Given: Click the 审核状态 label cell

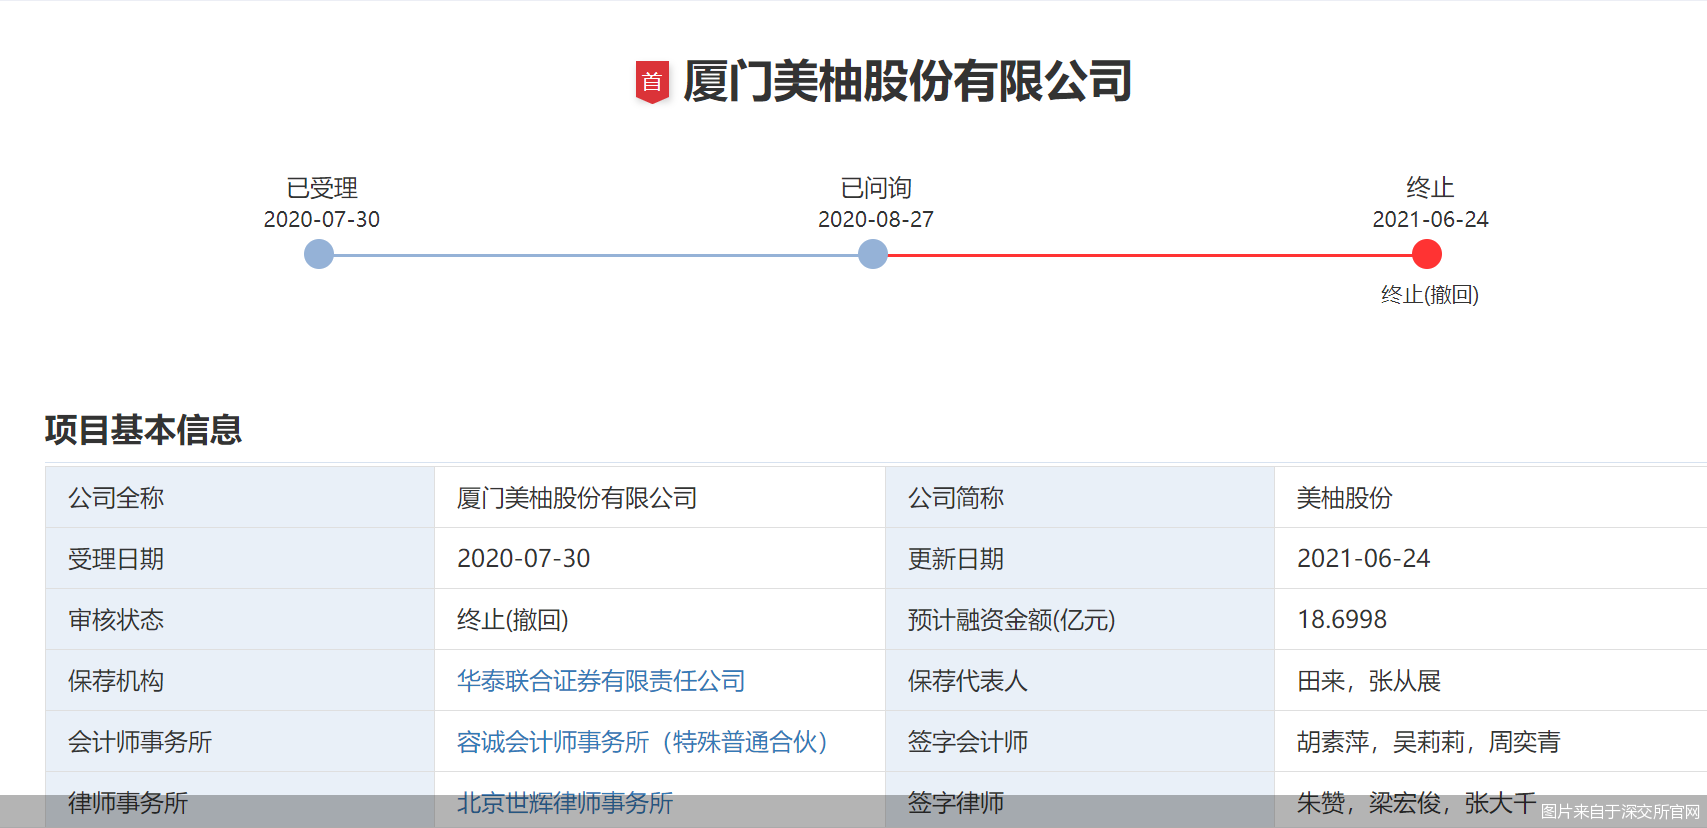Looking at the screenshot, I should pos(240,619).
